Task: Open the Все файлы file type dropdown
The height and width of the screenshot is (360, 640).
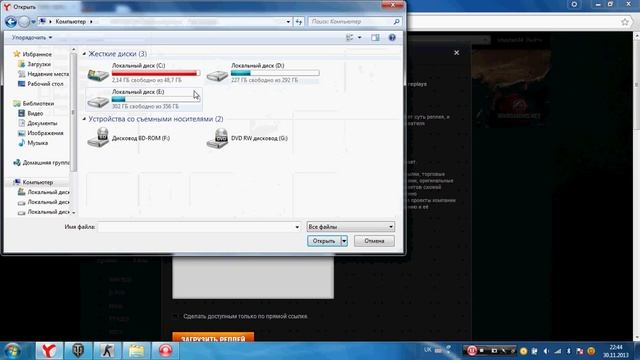Action: tap(351, 227)
